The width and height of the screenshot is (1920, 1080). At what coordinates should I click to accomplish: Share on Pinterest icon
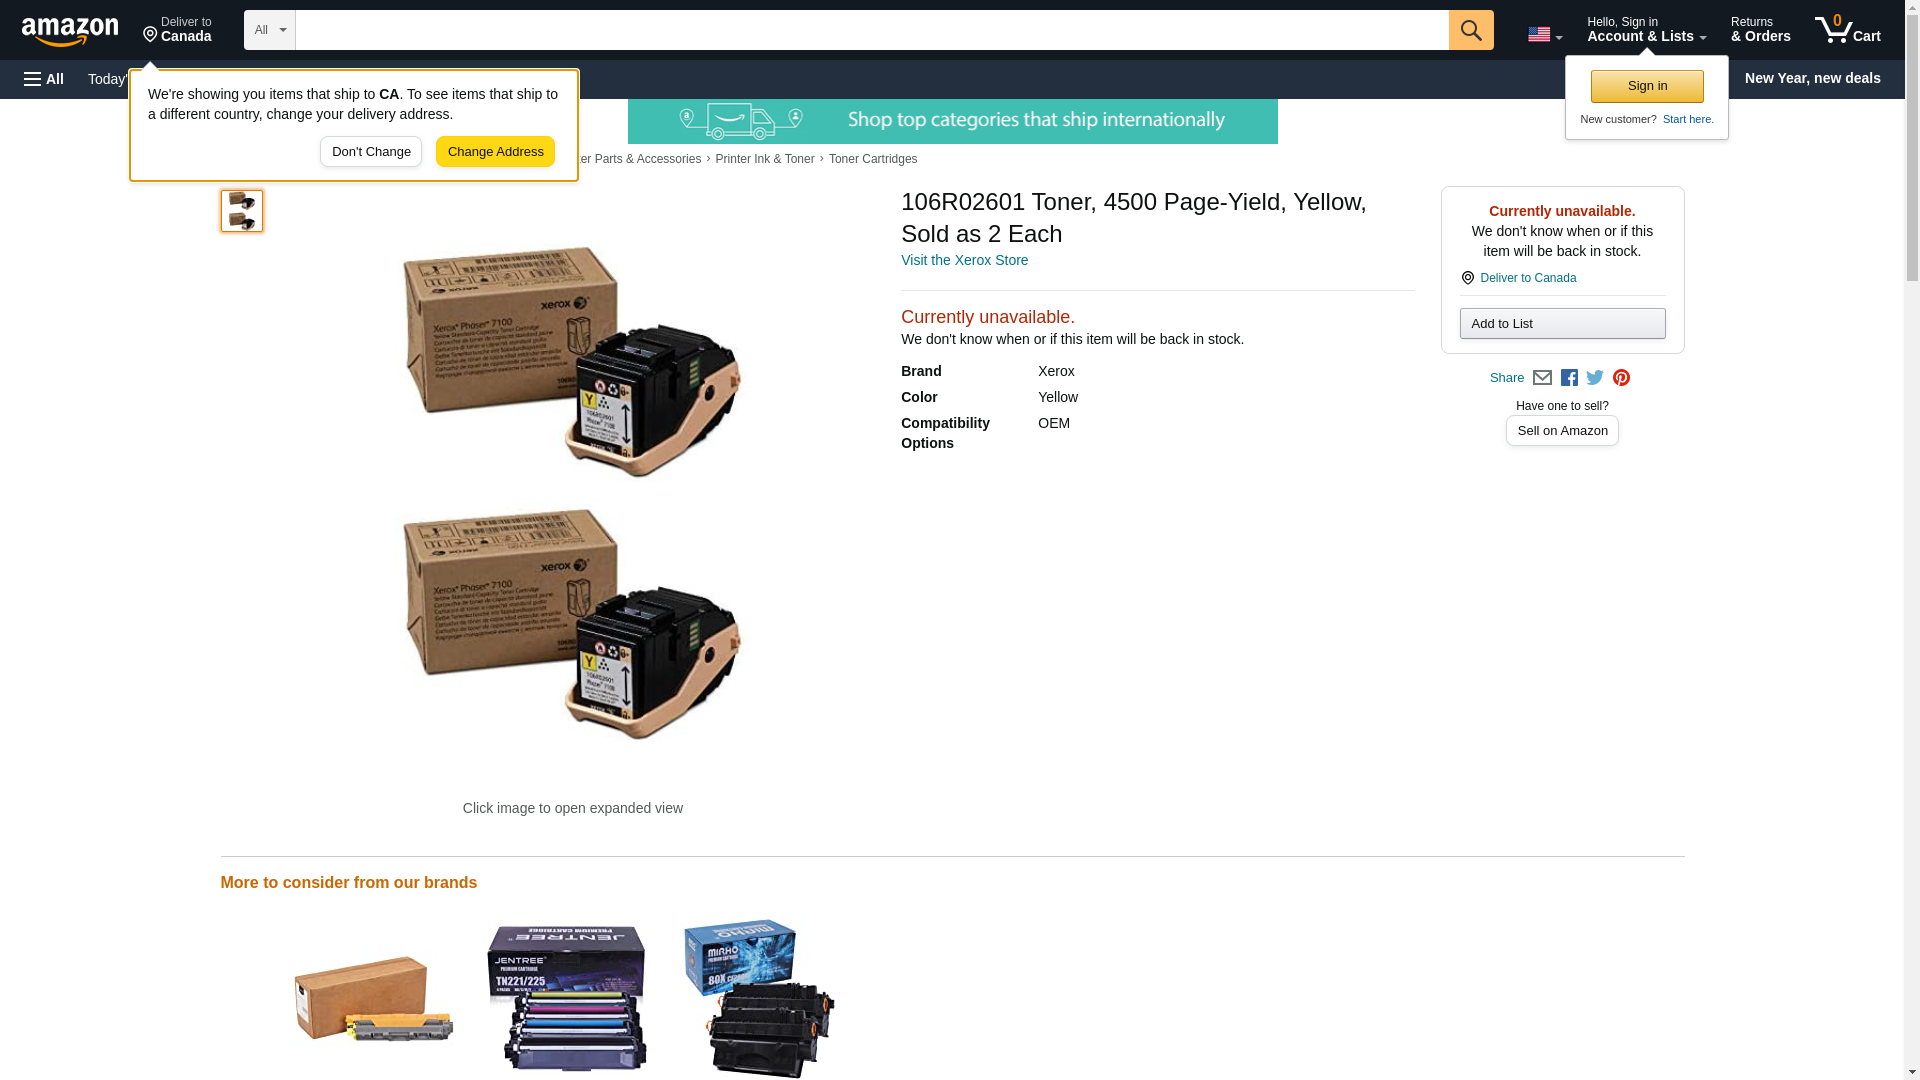[x=1621, y=378]
